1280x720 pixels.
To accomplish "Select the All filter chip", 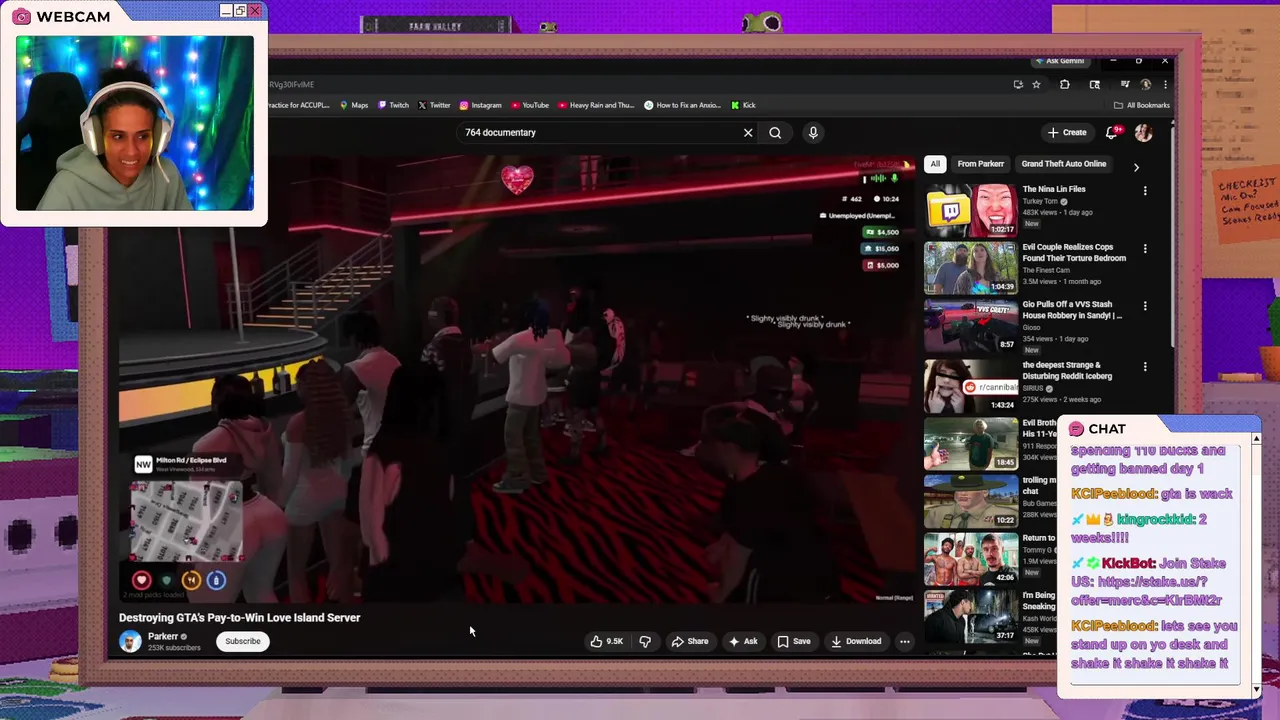I will point(935,164).
